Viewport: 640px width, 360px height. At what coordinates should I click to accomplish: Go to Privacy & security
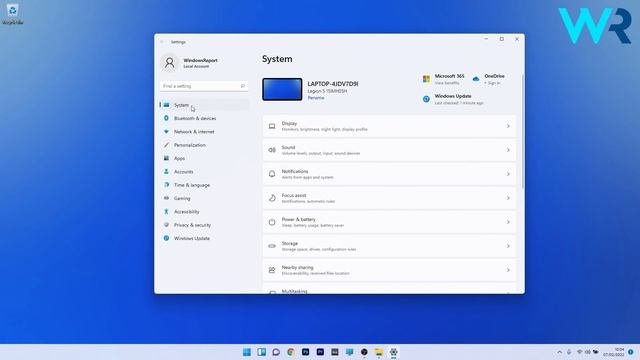(204, 225)
